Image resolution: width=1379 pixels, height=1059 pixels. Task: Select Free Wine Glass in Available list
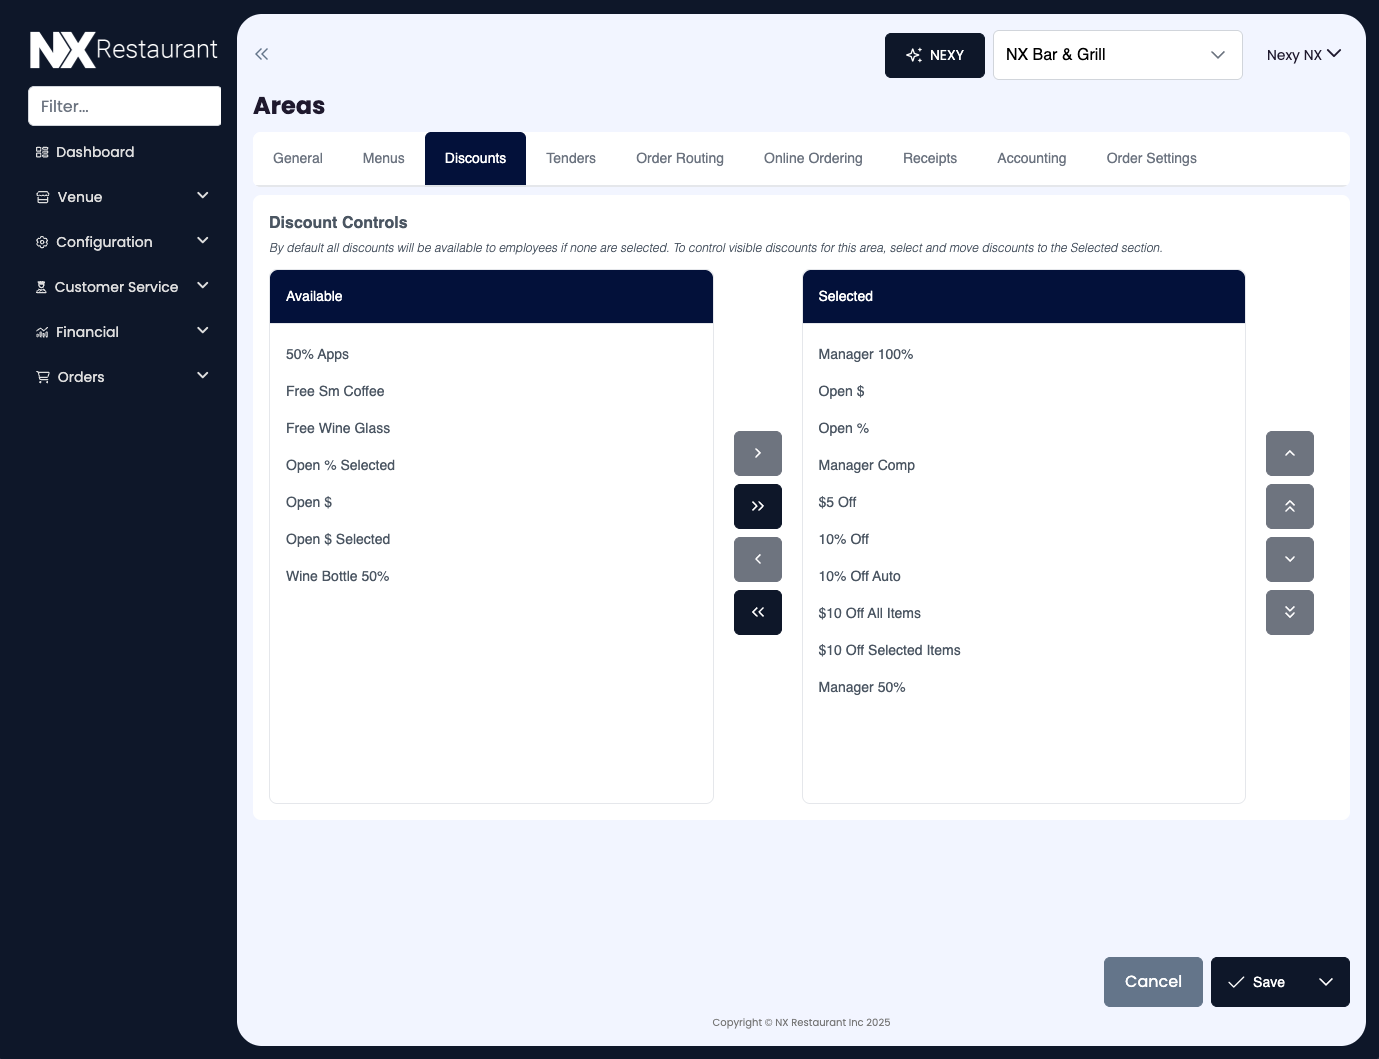click(338, 428)
